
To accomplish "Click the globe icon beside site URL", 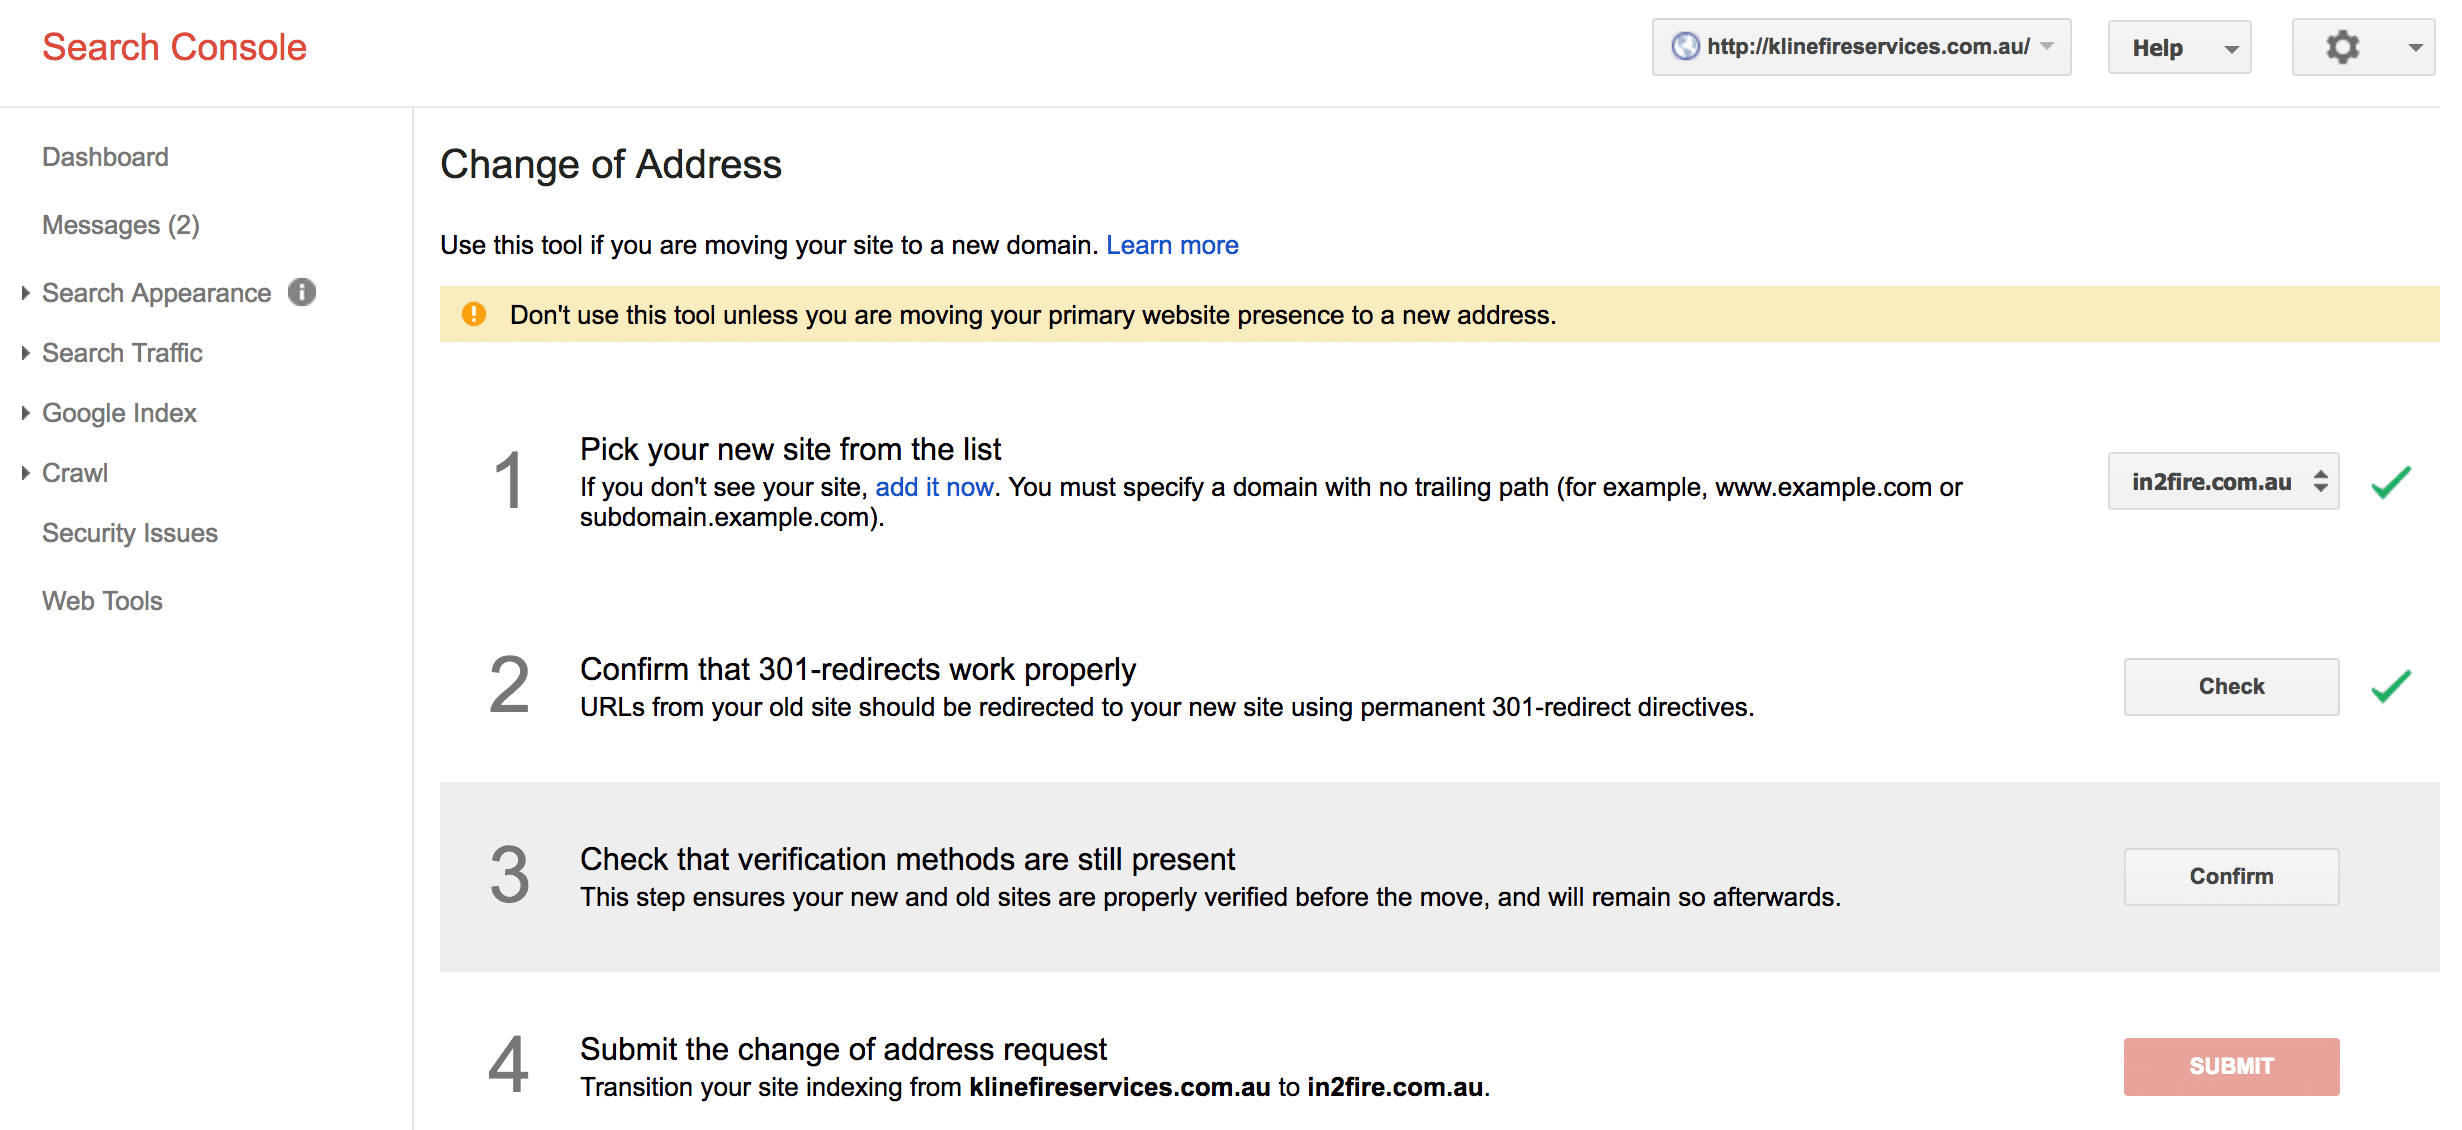I will click(x=1686, y=47).
